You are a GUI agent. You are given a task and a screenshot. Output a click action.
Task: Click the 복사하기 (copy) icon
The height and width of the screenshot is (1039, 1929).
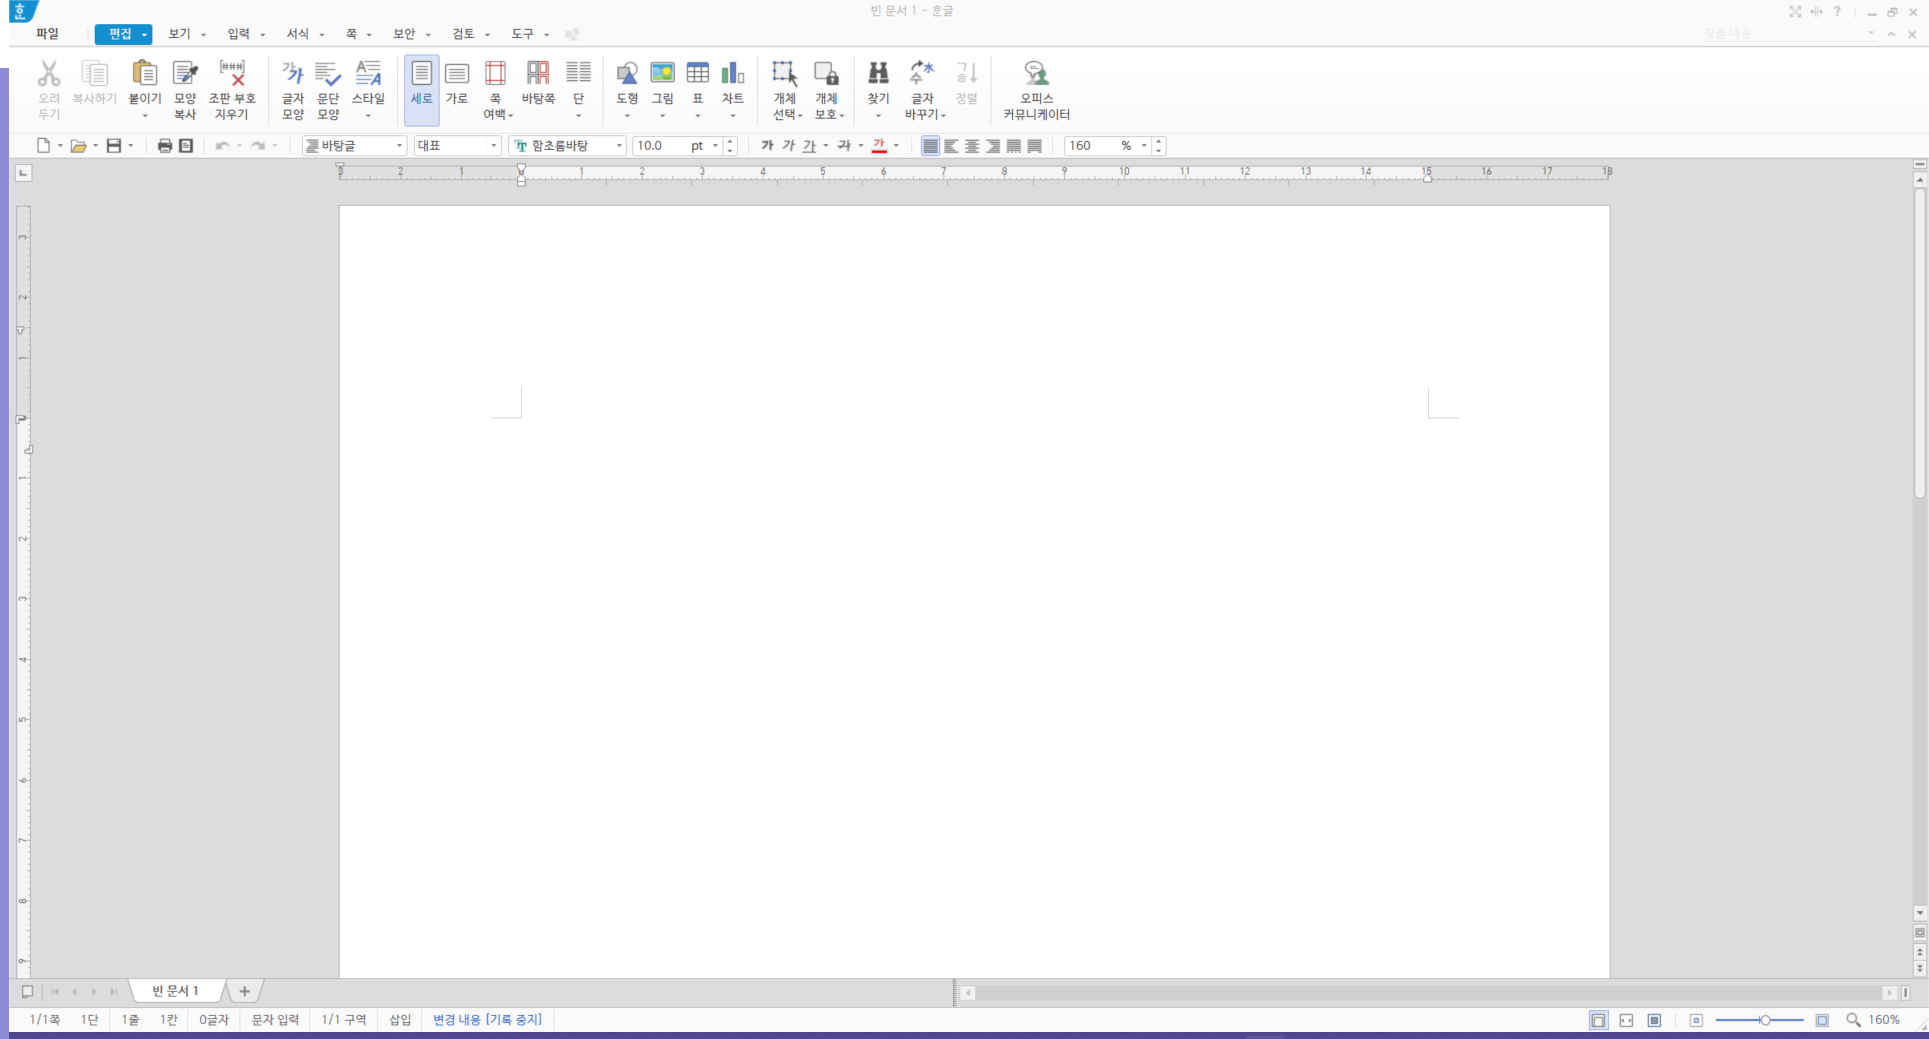point(95,74)
